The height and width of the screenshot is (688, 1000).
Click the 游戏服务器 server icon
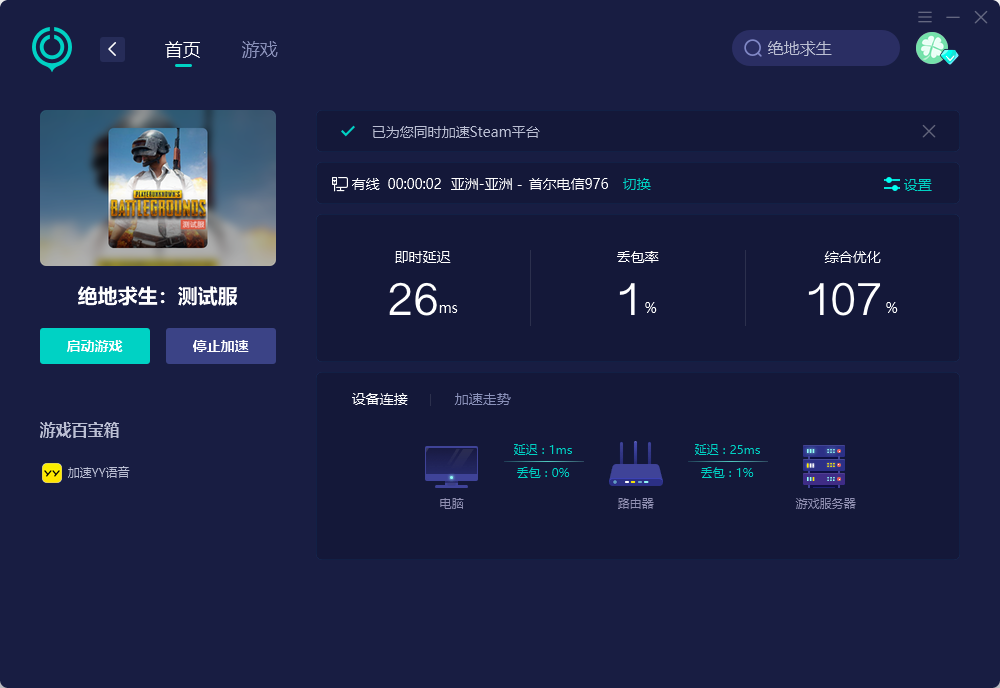pos(824,466)
